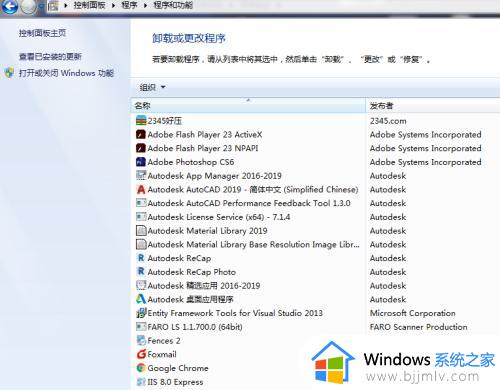Open the 组织 dropdown menu
The image size is (500, 390).
pos(152,87)
